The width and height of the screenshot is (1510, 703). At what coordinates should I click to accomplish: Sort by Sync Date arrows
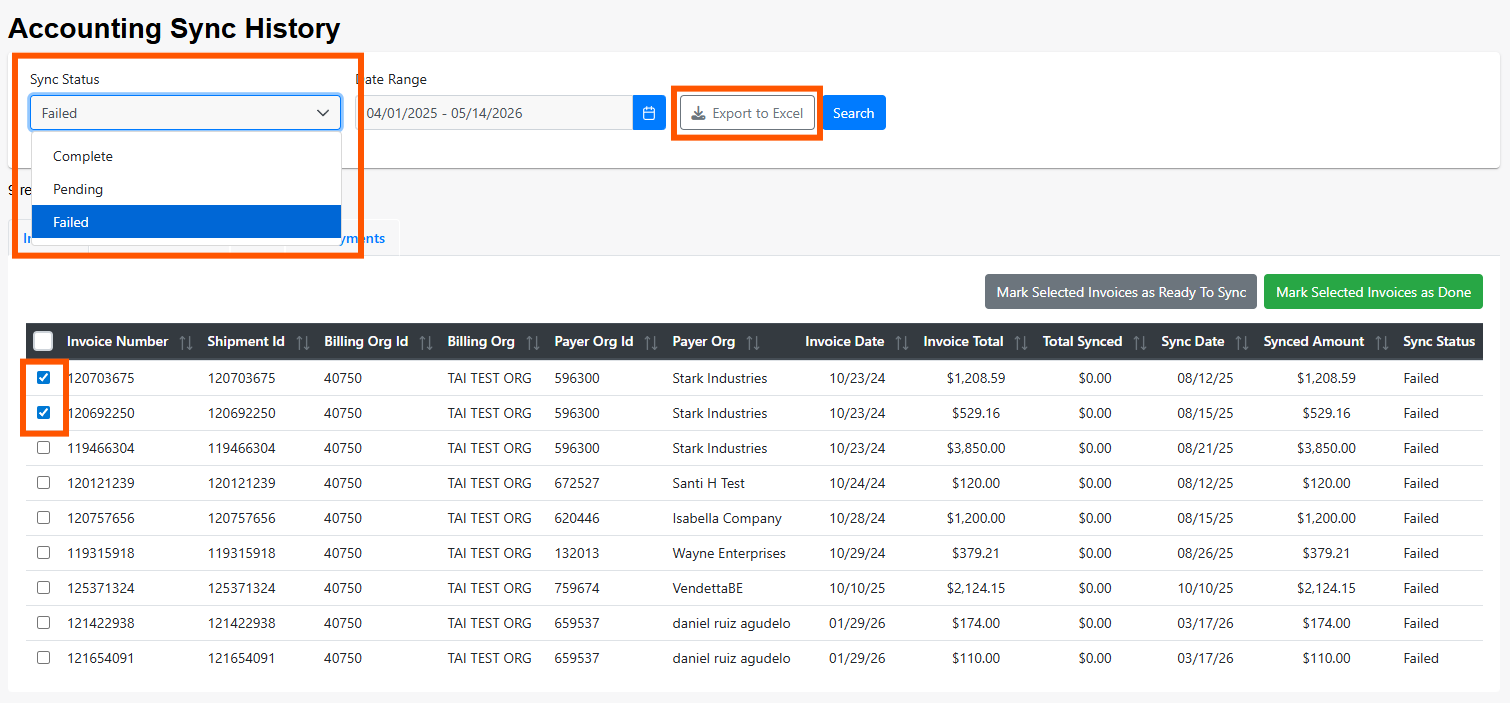pos(1242,342)
